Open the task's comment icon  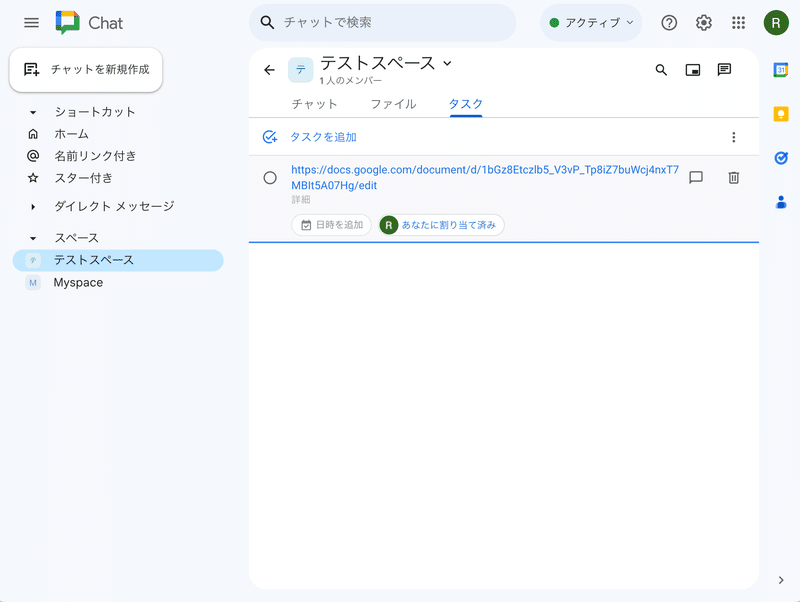point(696,178)
